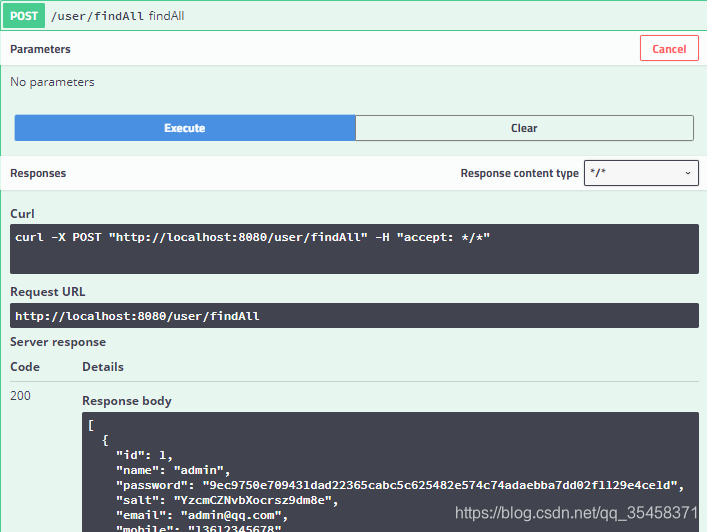Click the Request URL http://localhost:8080/user/findAll box
The width and height of the screenshot is (707, 532).
354,316
